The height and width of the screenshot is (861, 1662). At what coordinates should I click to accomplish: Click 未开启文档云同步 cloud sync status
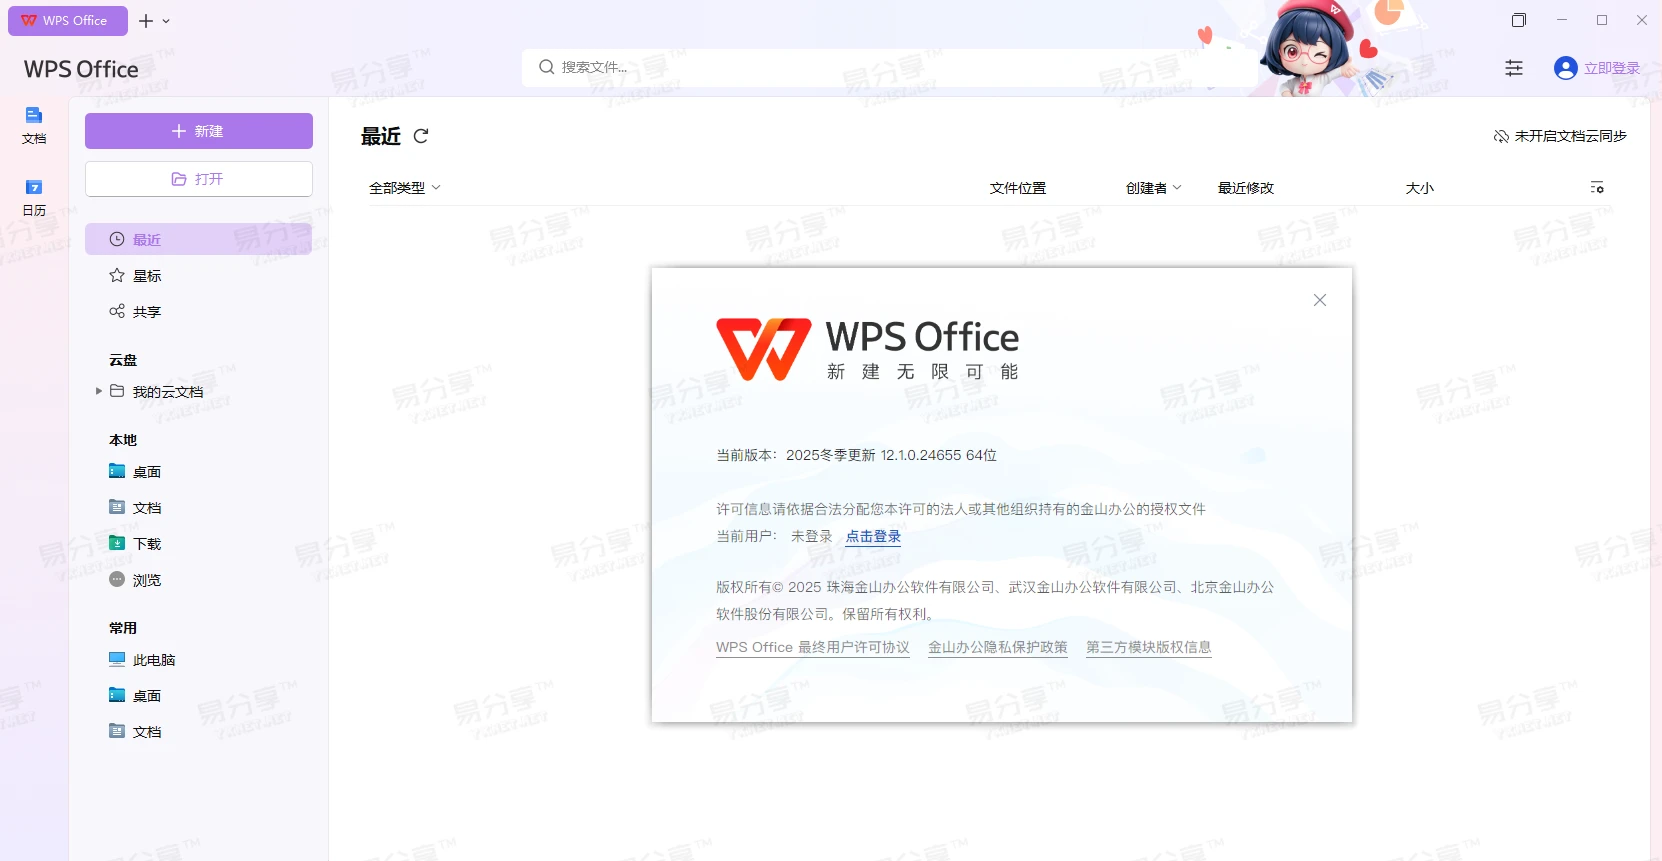1560,136
